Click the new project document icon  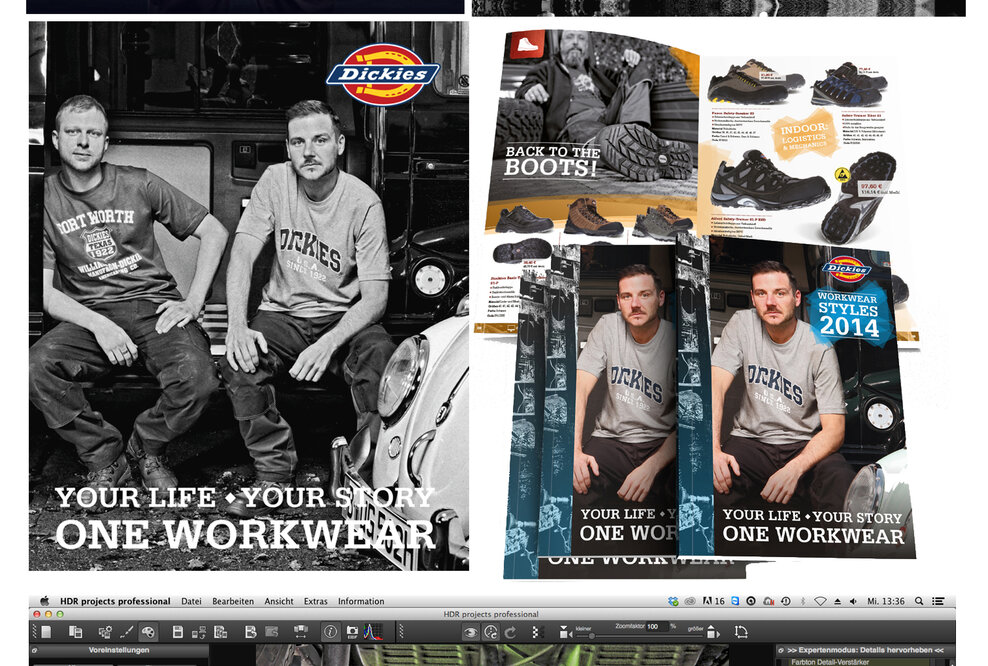point(45,632)
